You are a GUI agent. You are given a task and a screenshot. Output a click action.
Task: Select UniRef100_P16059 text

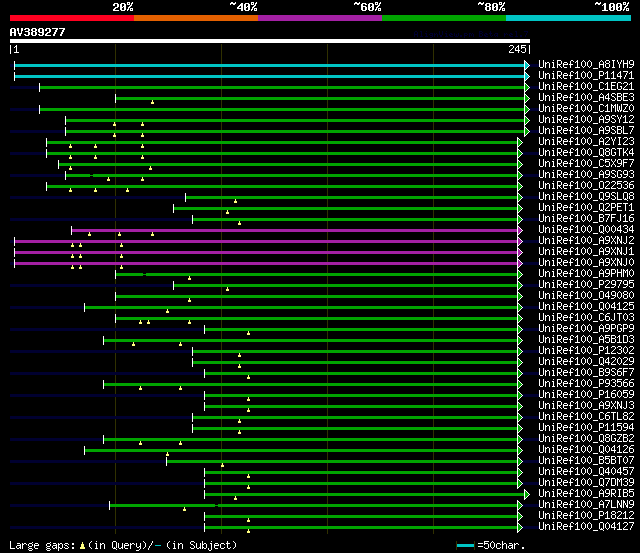[x=586, y=395]
